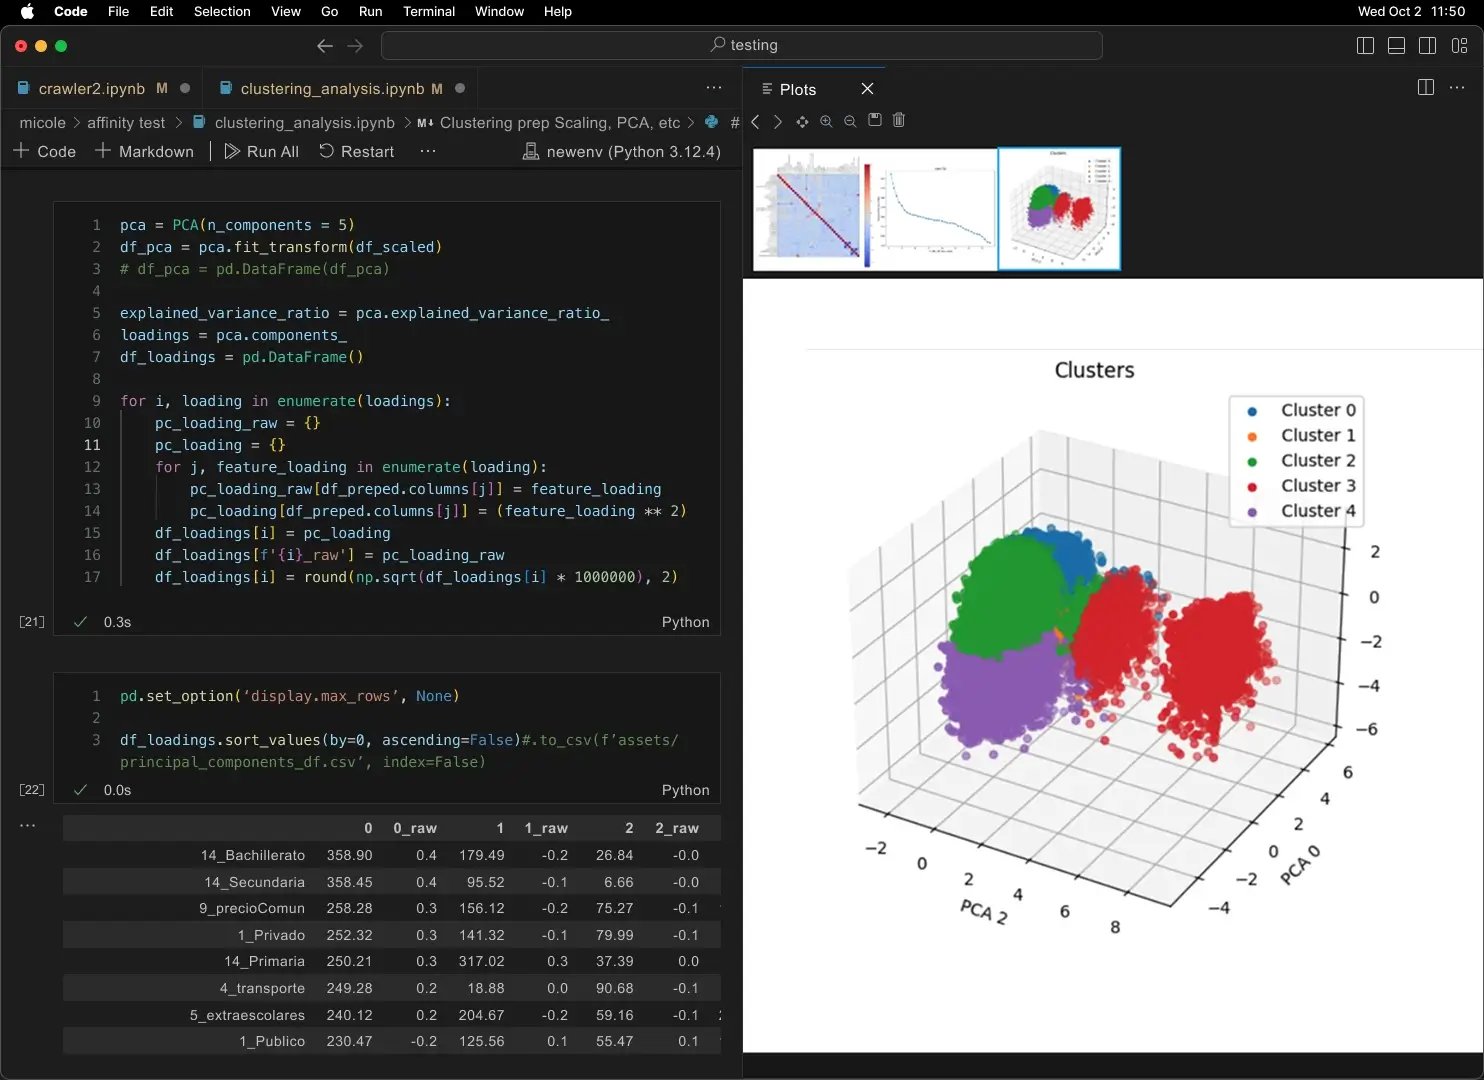Click unsaved dot on clustering_analysis.ipynb tab

click(x=460, y=88)
